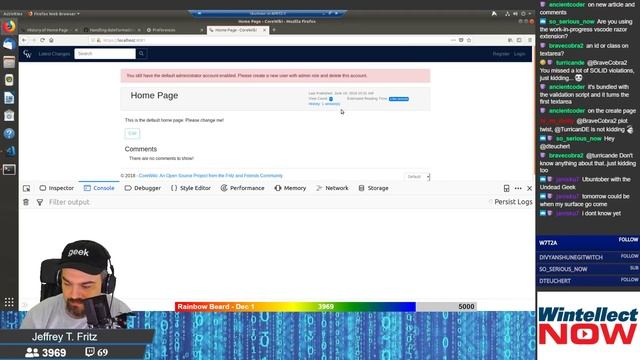640x360 pixels.
Task: Switch to the Memory tab
Action: click(290, 188)
